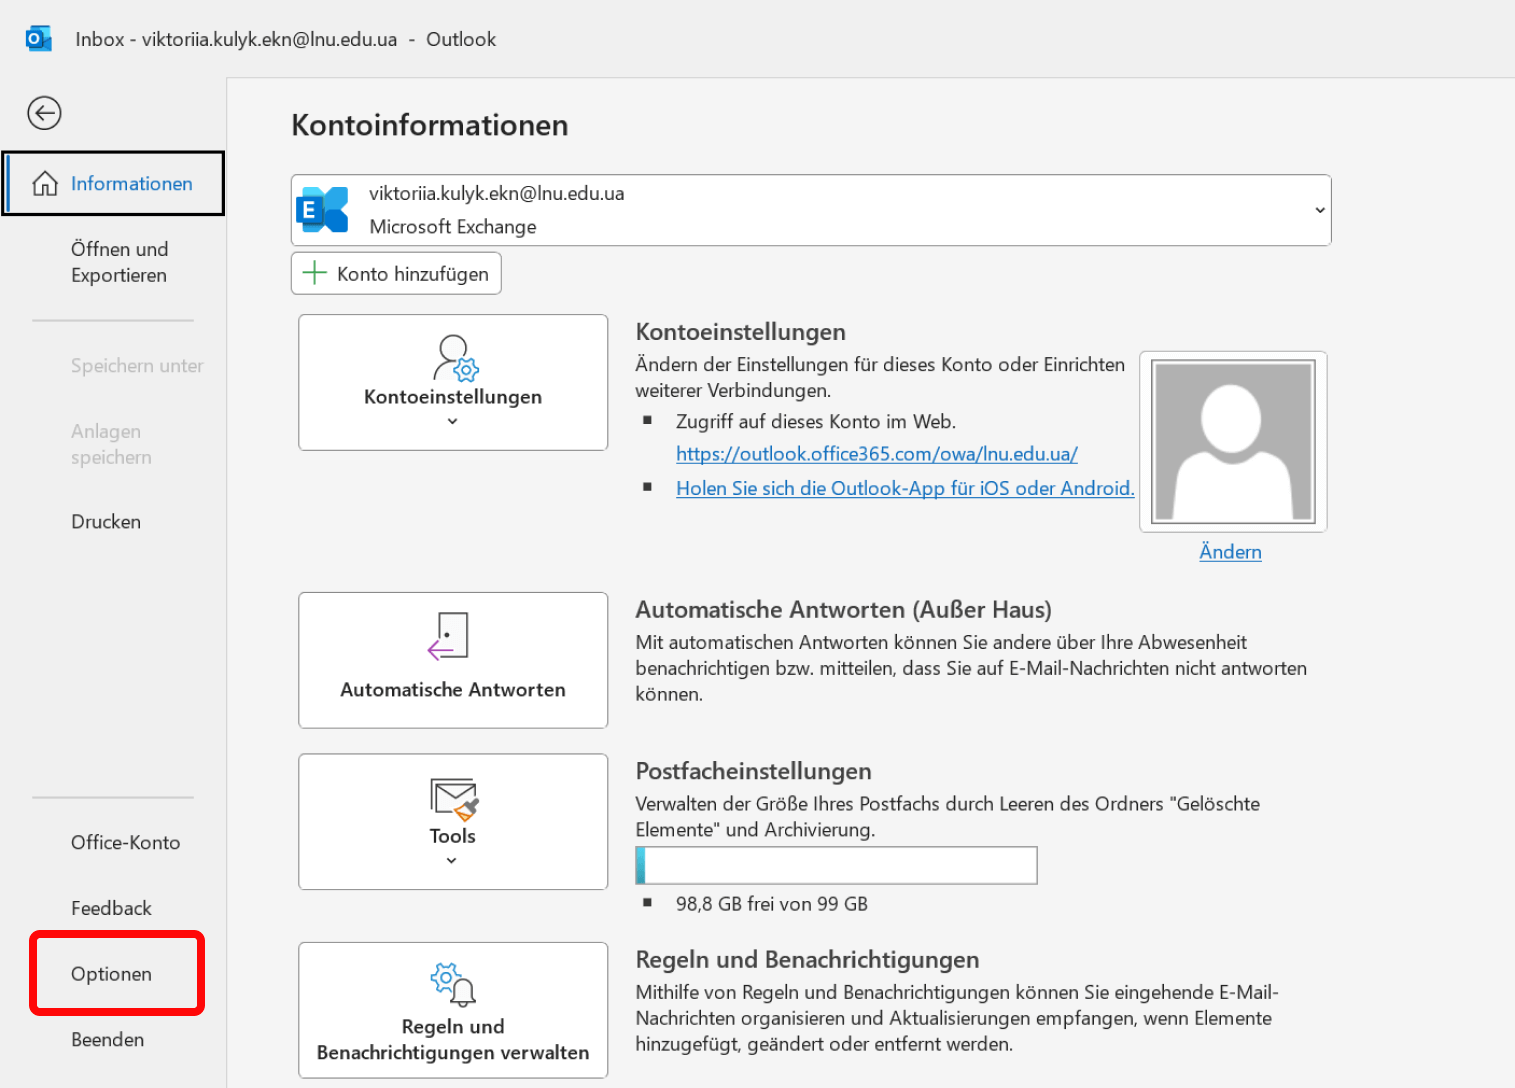Viewport: 1515px width, 1088px height.
Task: Click the Tools envelope-brush icon
Action: point(454,799)
